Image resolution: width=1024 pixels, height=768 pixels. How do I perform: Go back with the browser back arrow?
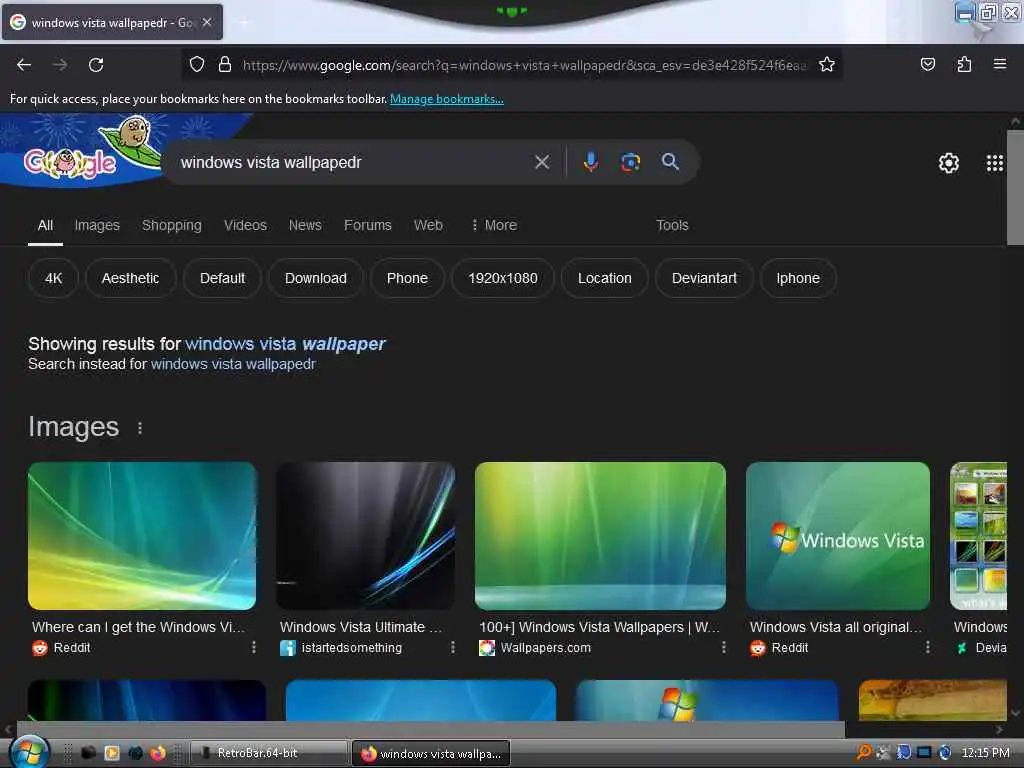(x=24, y=65)
